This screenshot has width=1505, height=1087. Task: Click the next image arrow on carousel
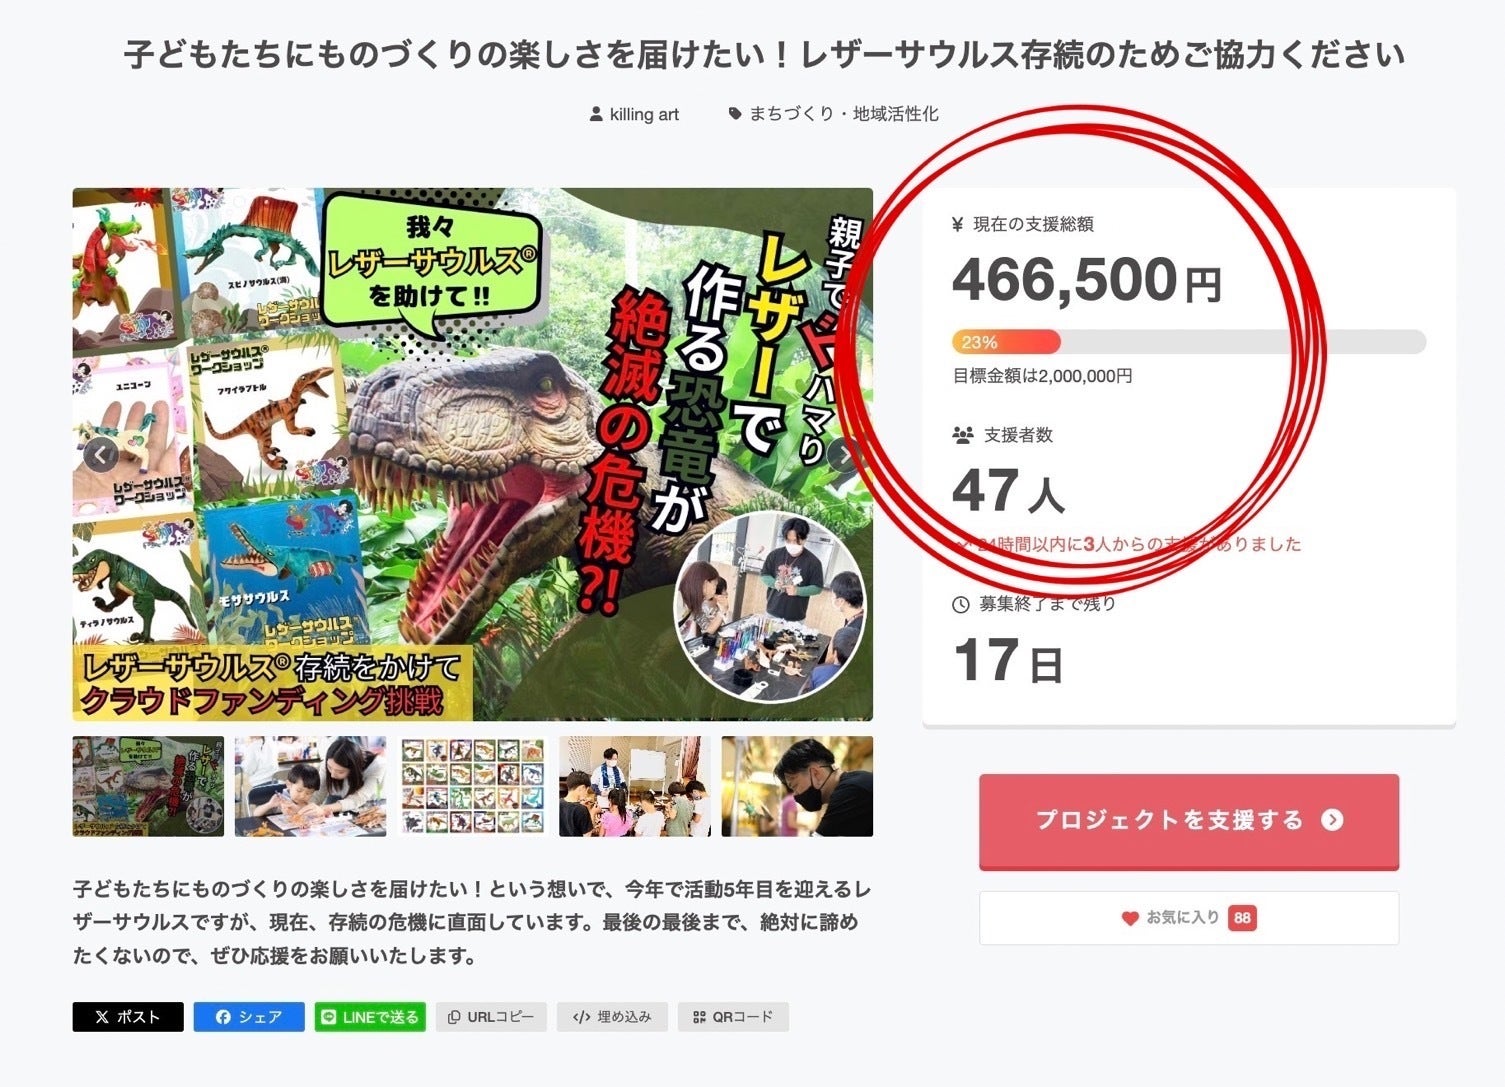[845, 455]
